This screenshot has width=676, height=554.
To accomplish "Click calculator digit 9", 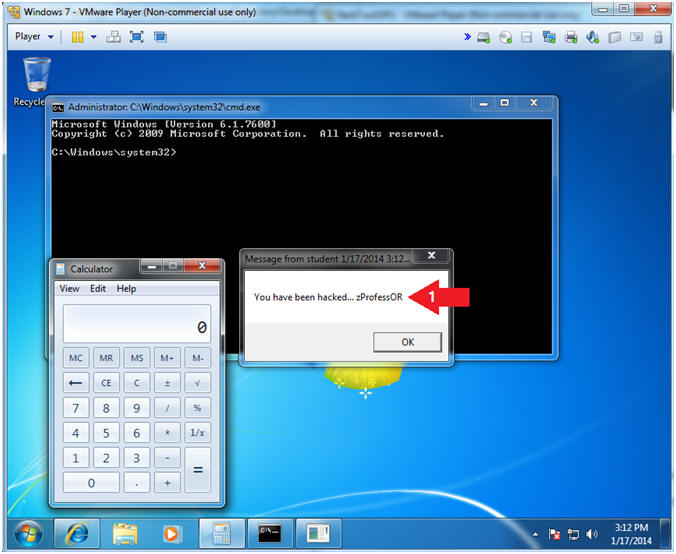I will pyautogui.click(x=137, y=408).
